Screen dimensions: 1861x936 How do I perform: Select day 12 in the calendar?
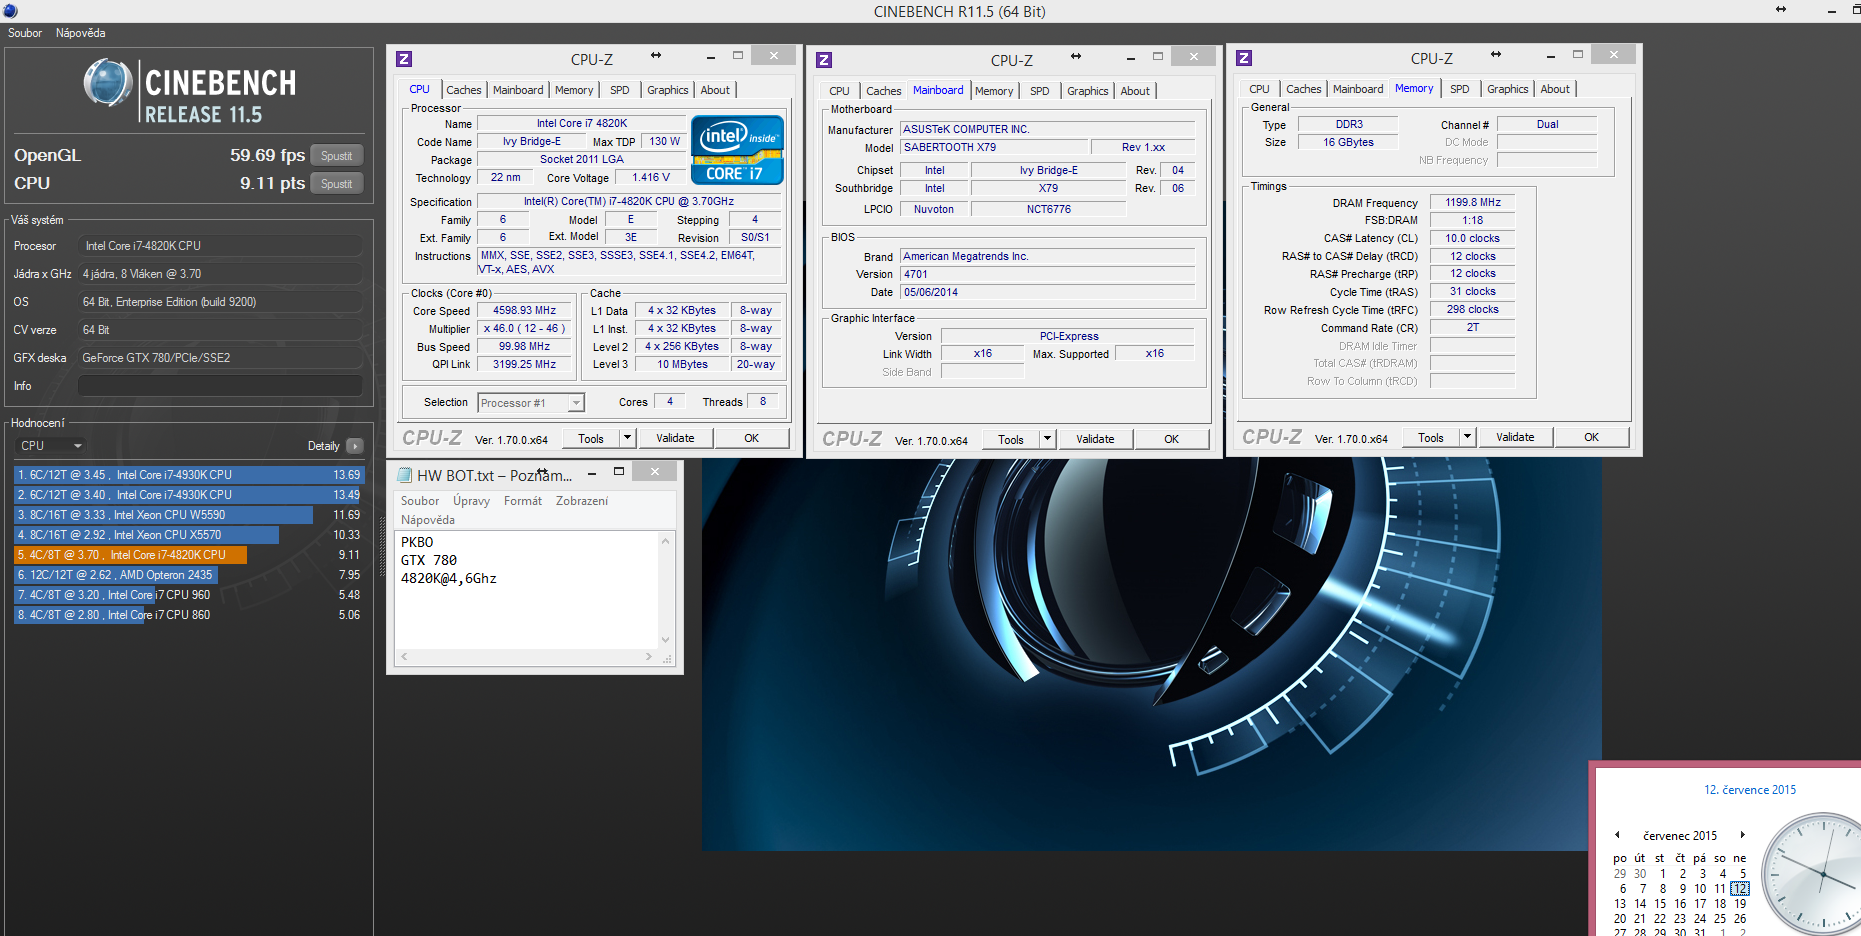[1740, 888]
